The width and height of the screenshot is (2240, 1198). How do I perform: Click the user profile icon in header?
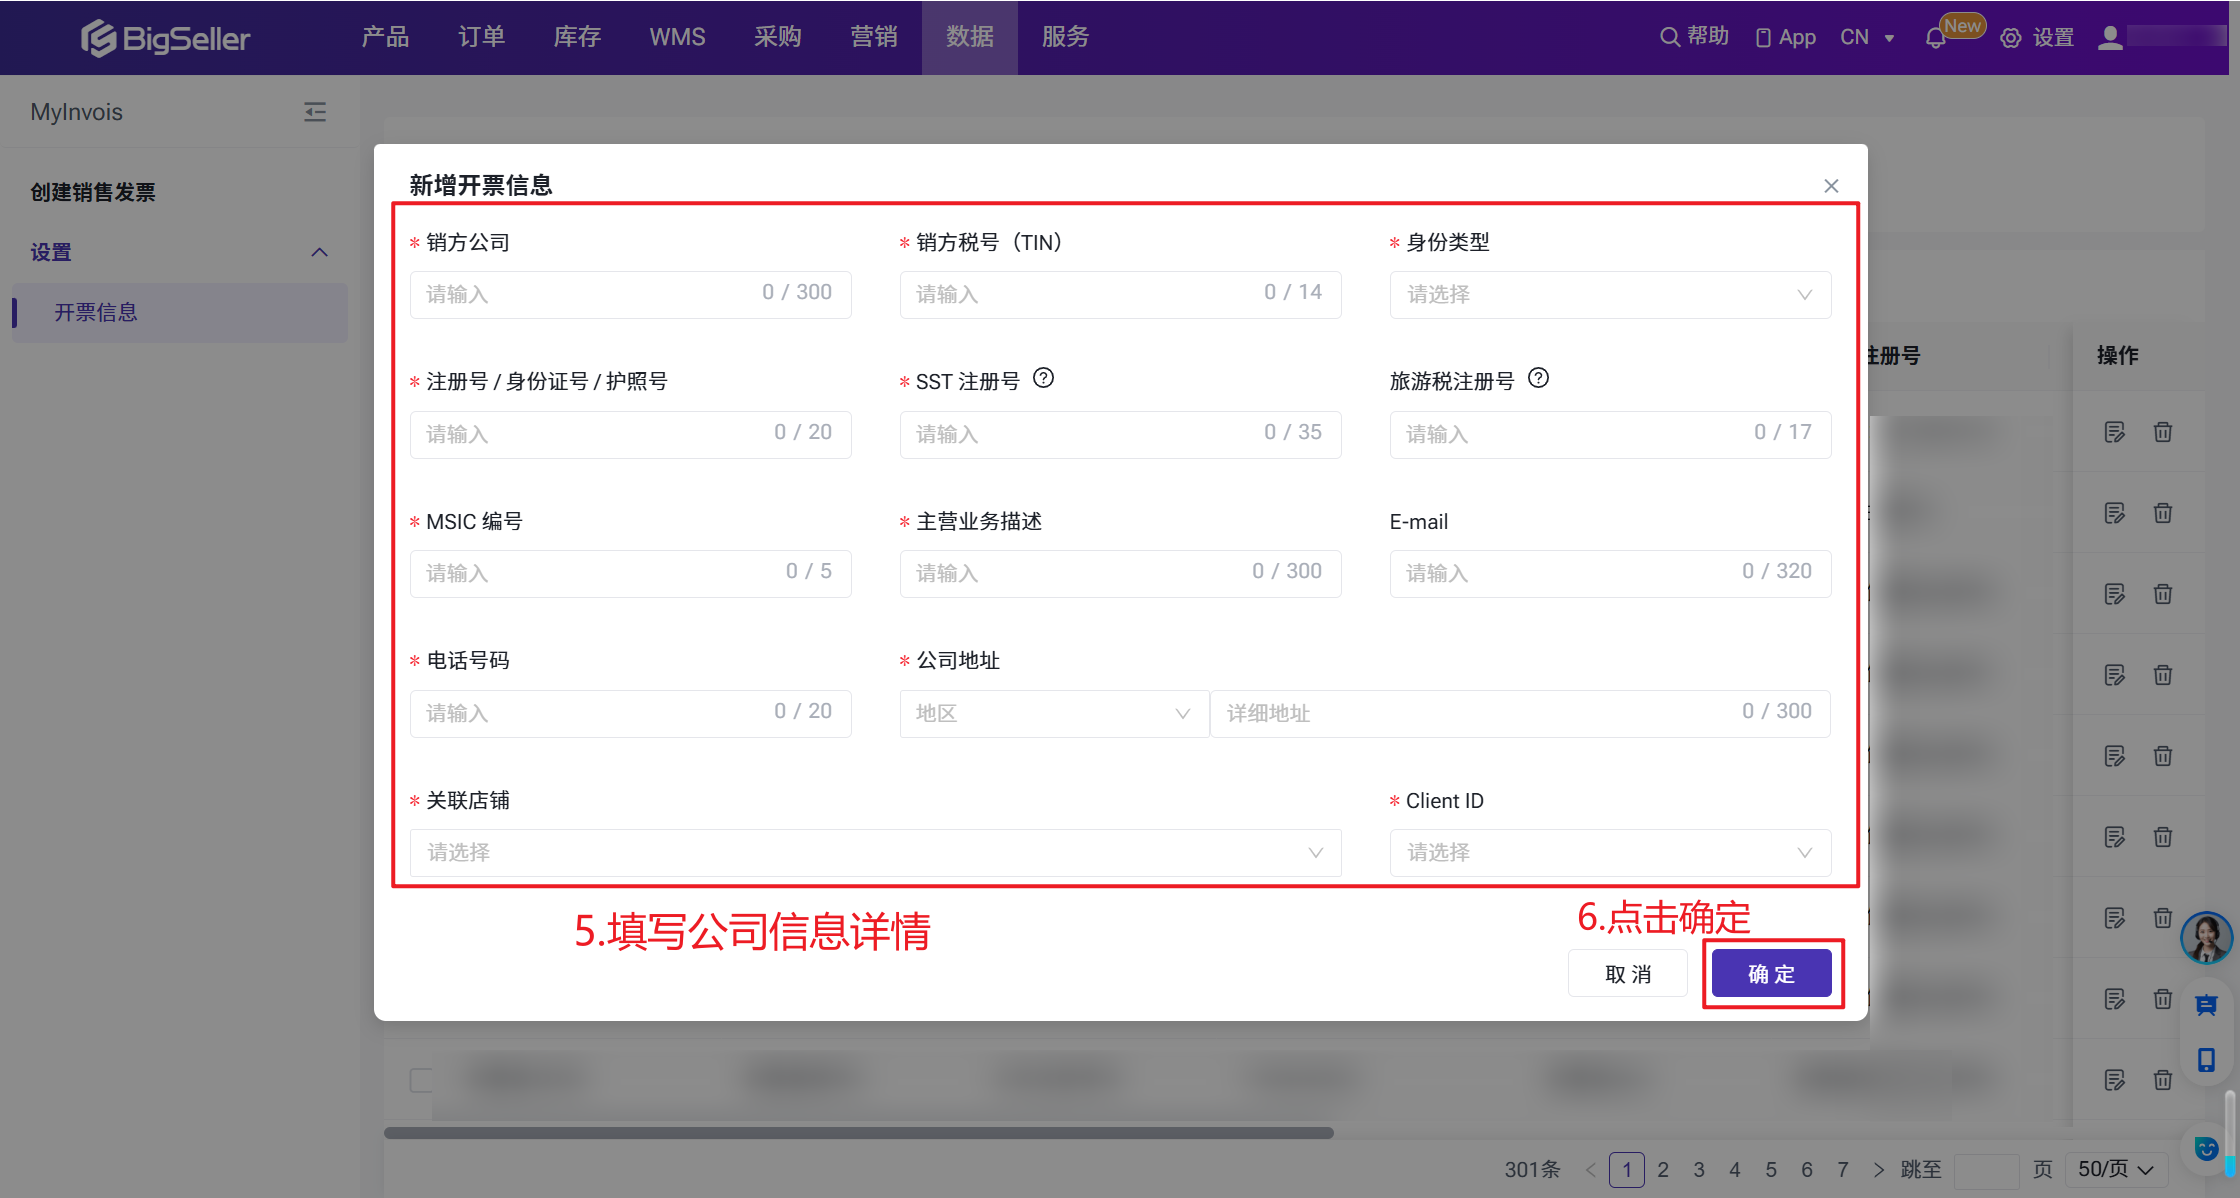2110,38
